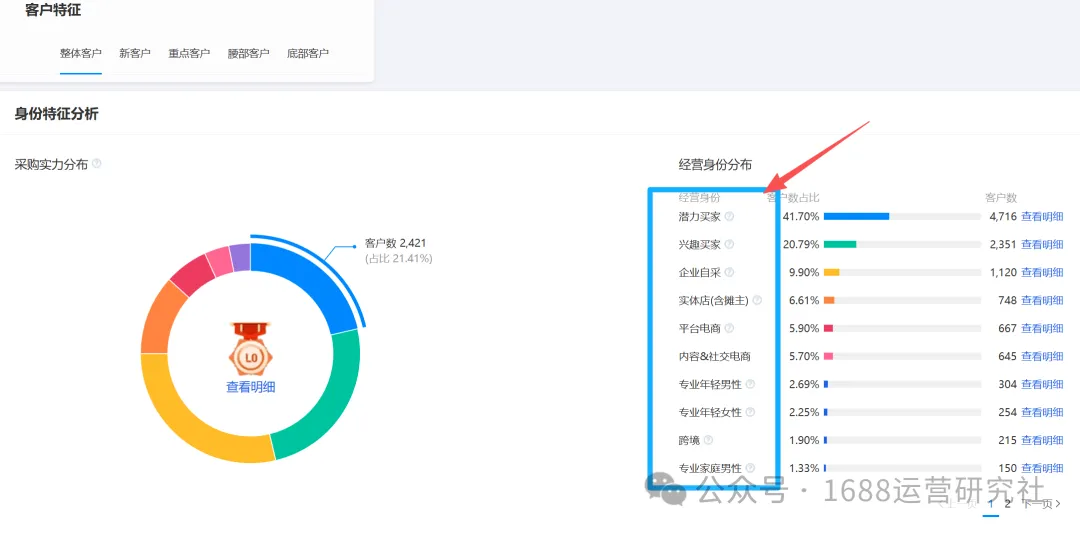Screen dimensions: 1080x534
Task: Click the L0 medal badge in donut chart
Action: (x=251, y=349)
